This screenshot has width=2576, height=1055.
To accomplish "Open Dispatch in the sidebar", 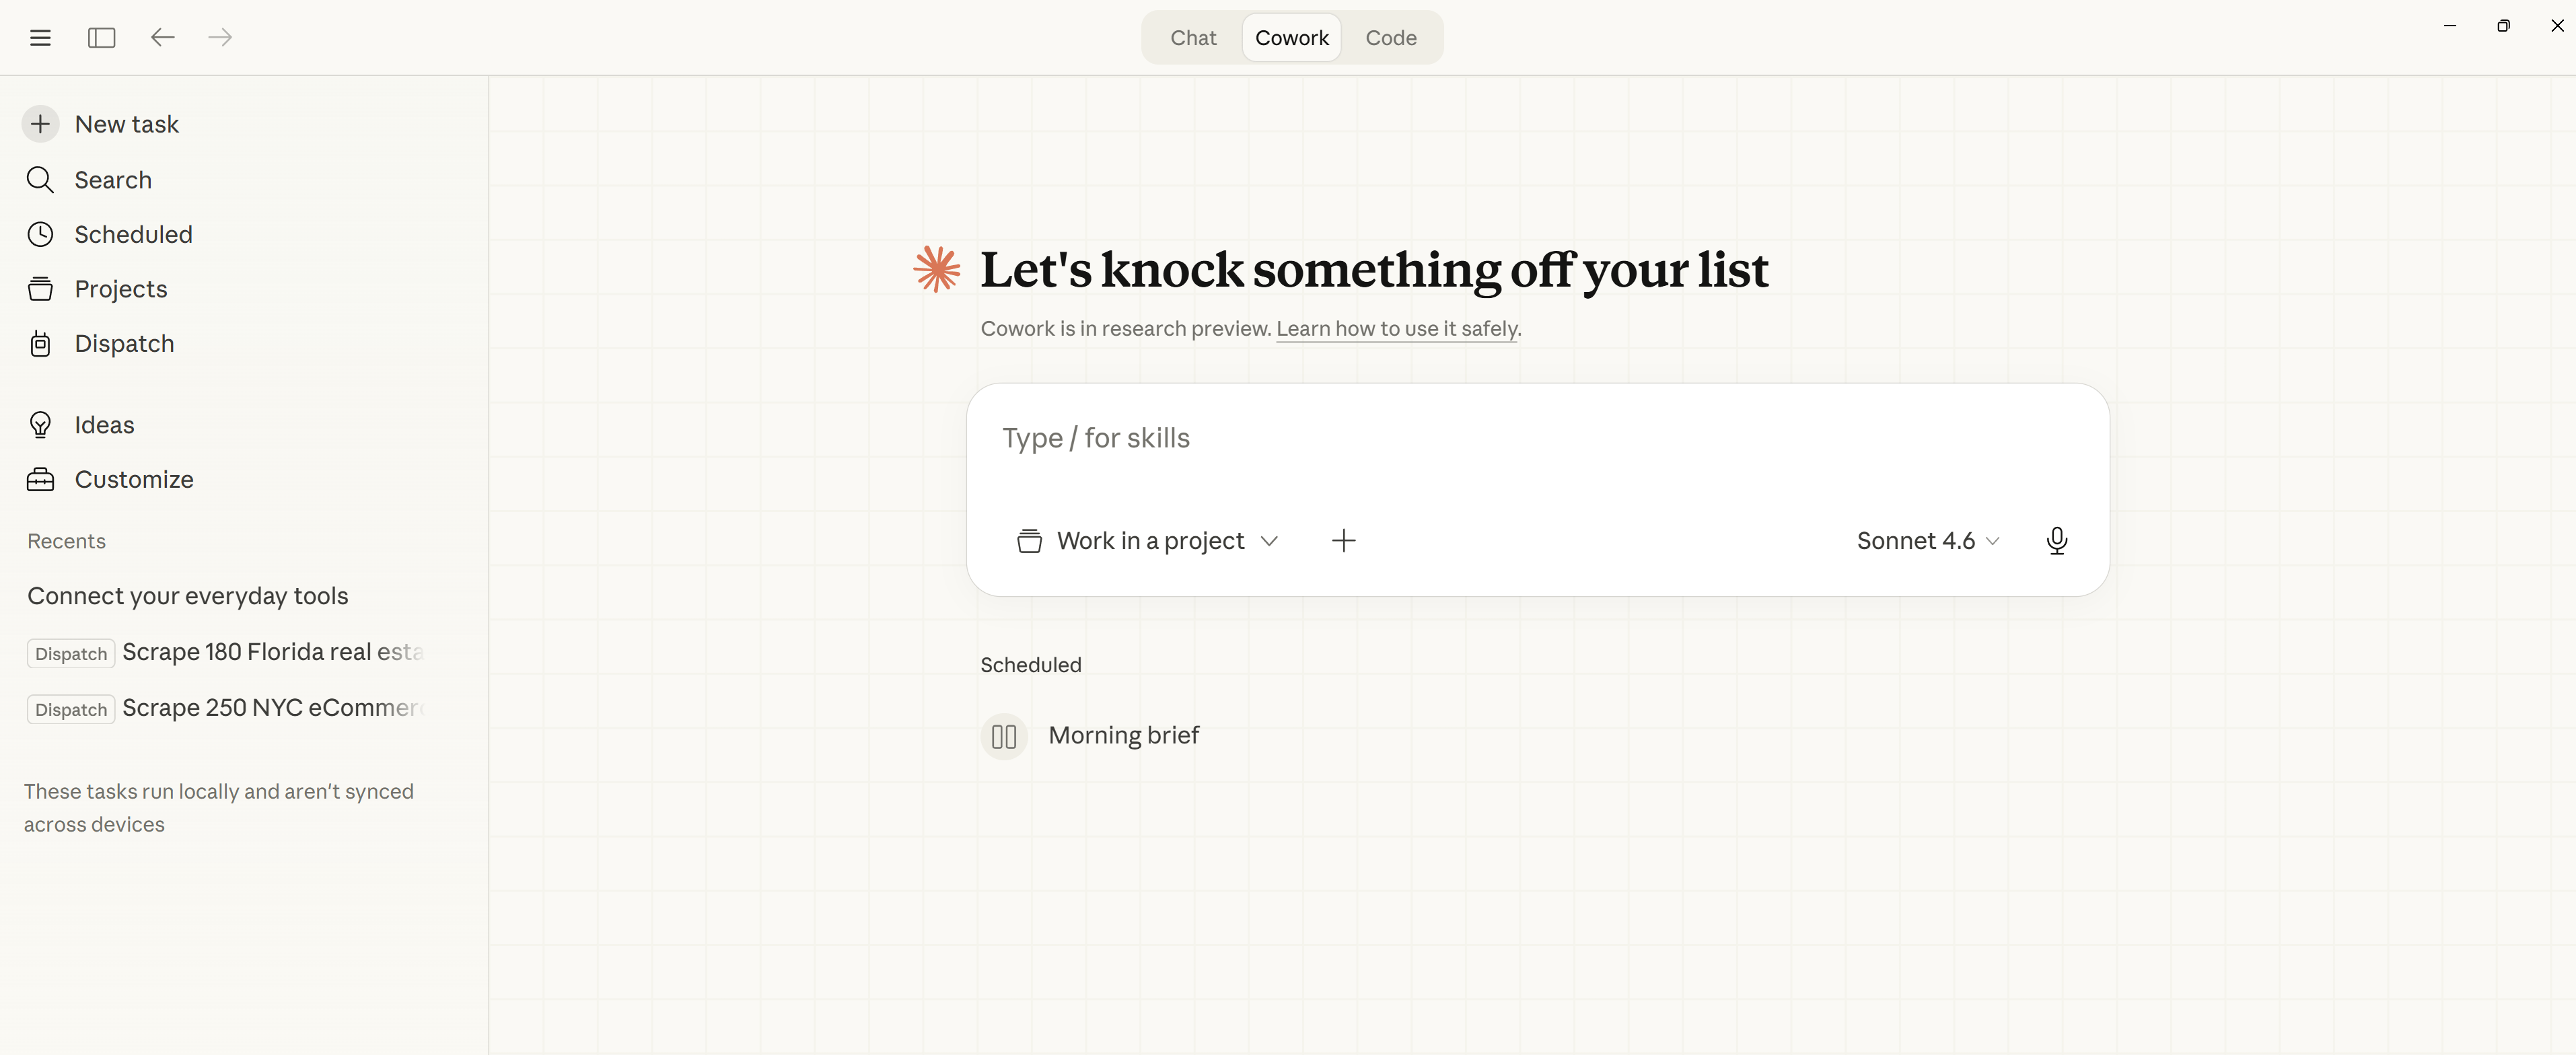I will (x=124, y=344).
